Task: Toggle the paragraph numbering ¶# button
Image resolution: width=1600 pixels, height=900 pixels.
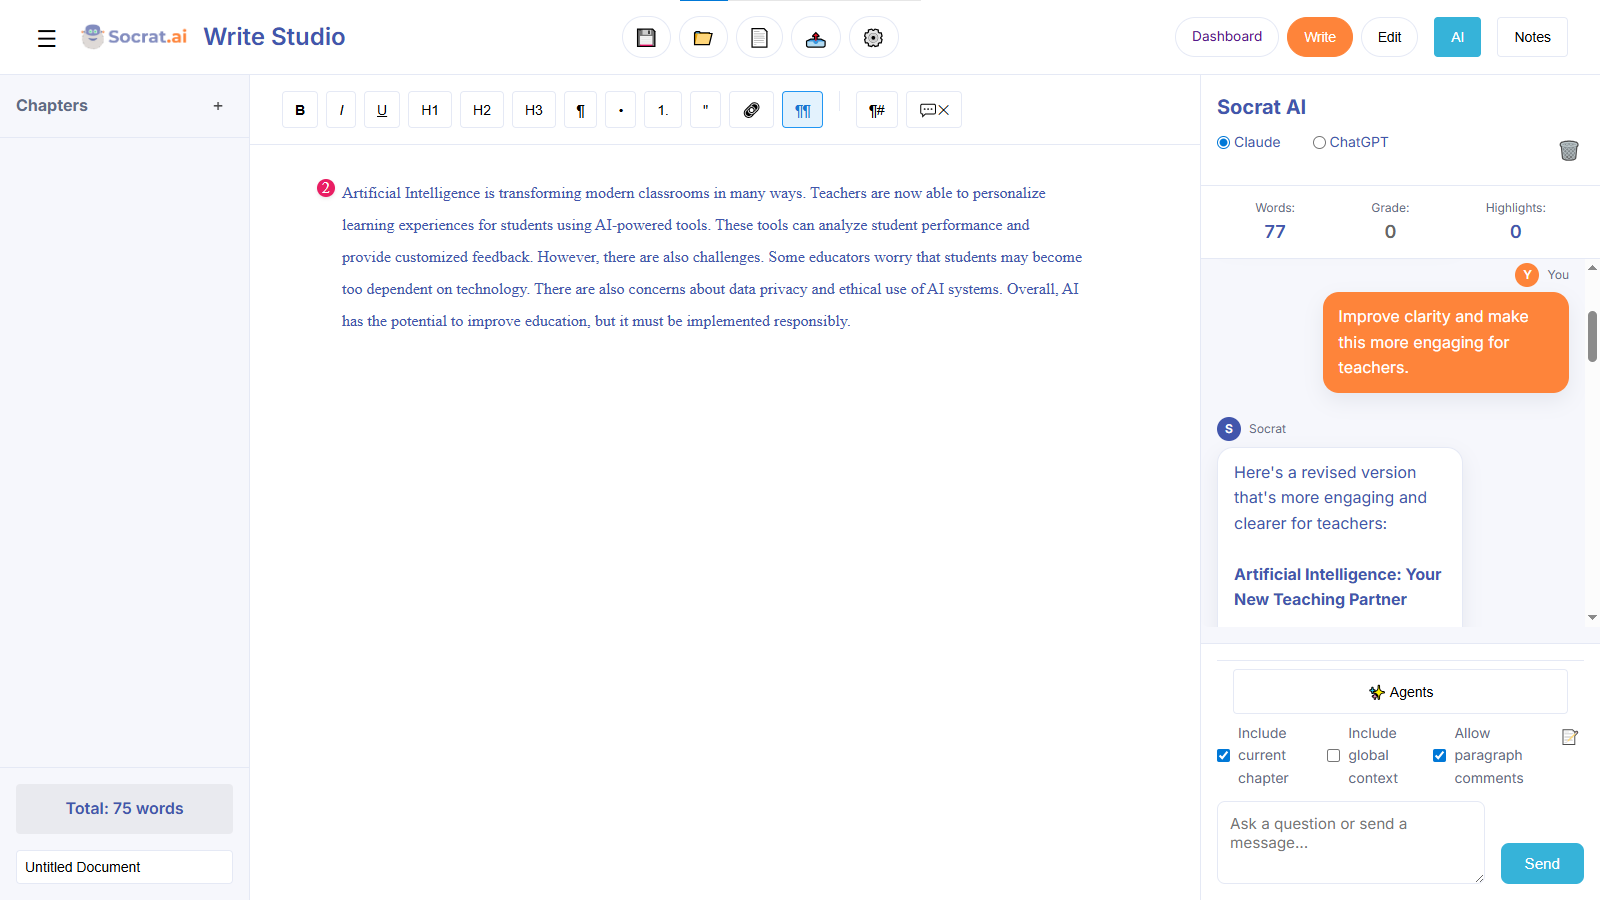Action: (x=877, y=110)
